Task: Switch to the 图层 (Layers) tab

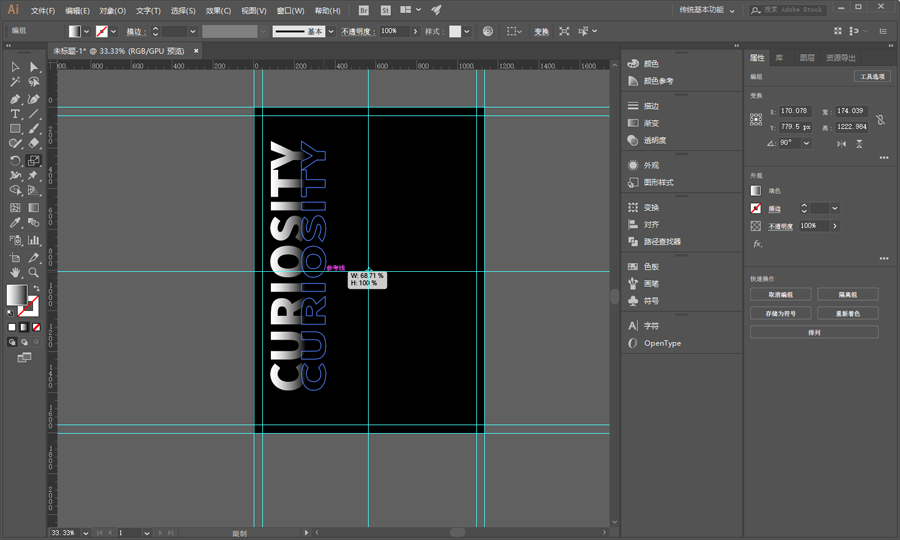Action: (x=806, y=58)
